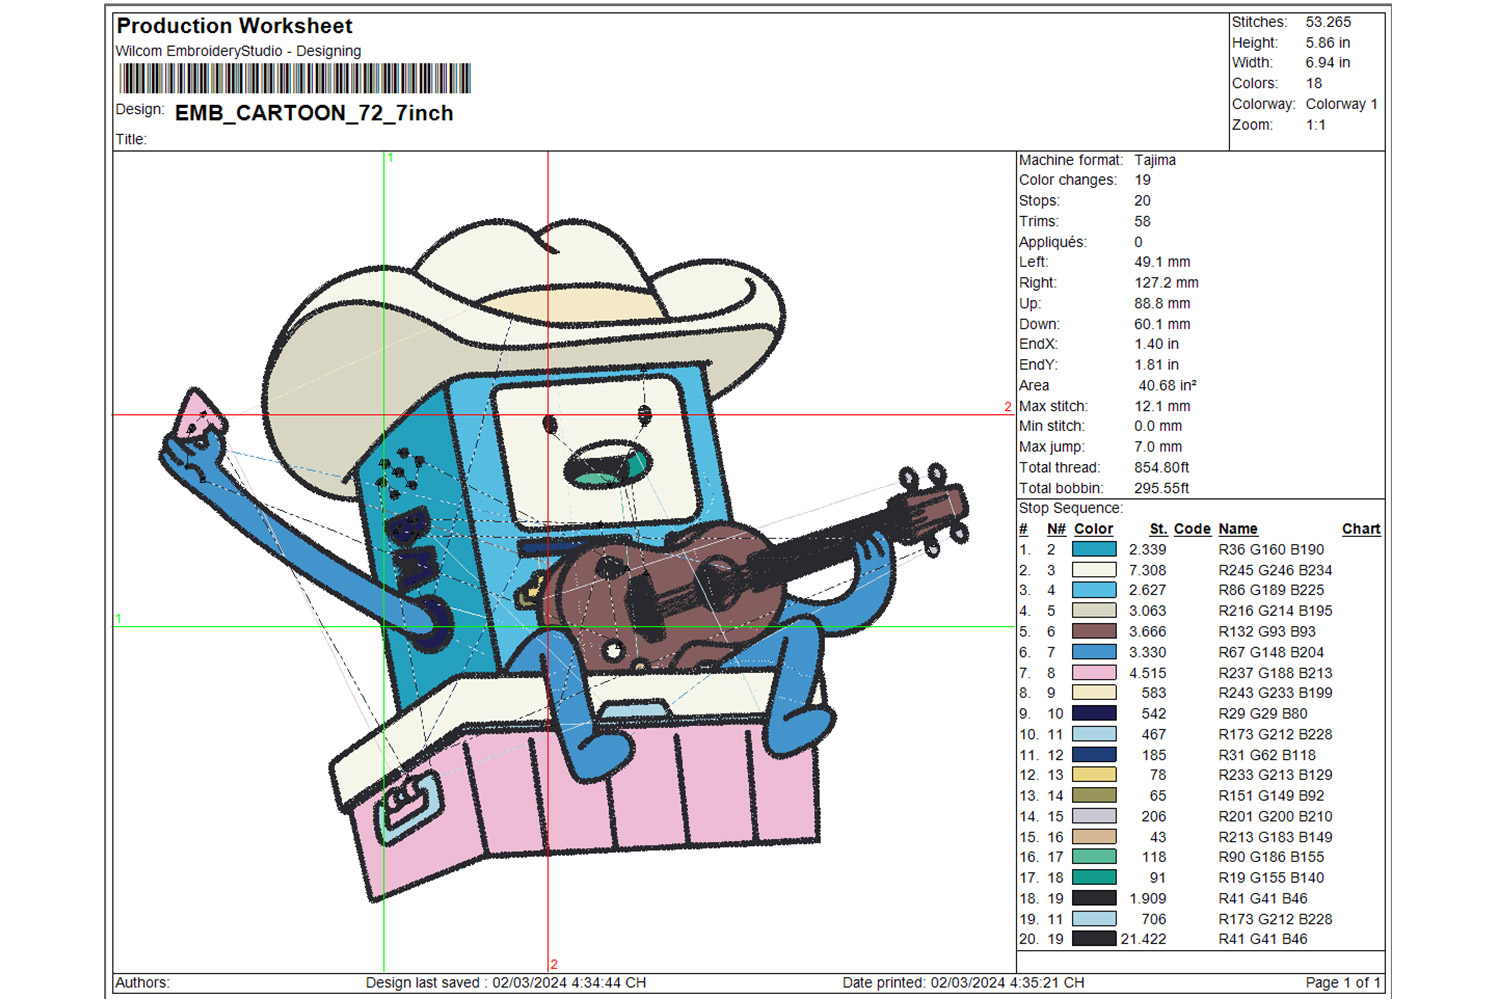Click the N# column header

click(1056, 529)
